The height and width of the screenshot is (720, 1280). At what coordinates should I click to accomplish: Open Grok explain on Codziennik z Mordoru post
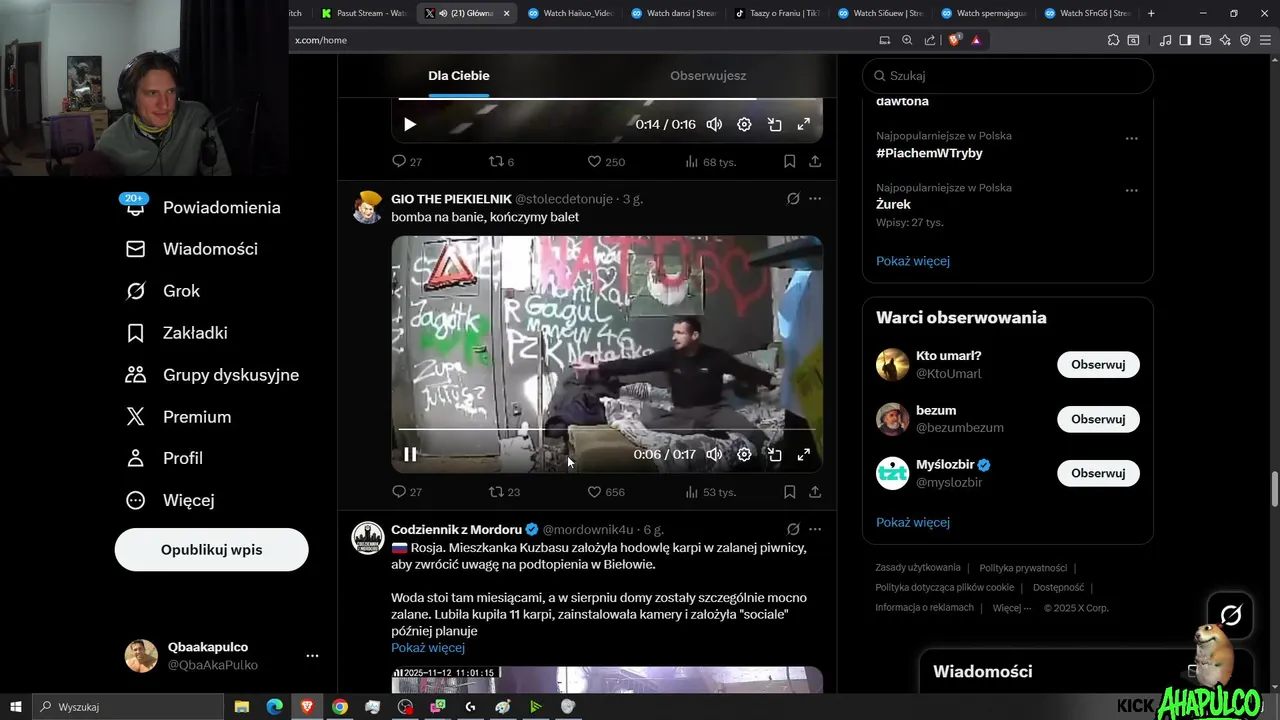(793, 529)
